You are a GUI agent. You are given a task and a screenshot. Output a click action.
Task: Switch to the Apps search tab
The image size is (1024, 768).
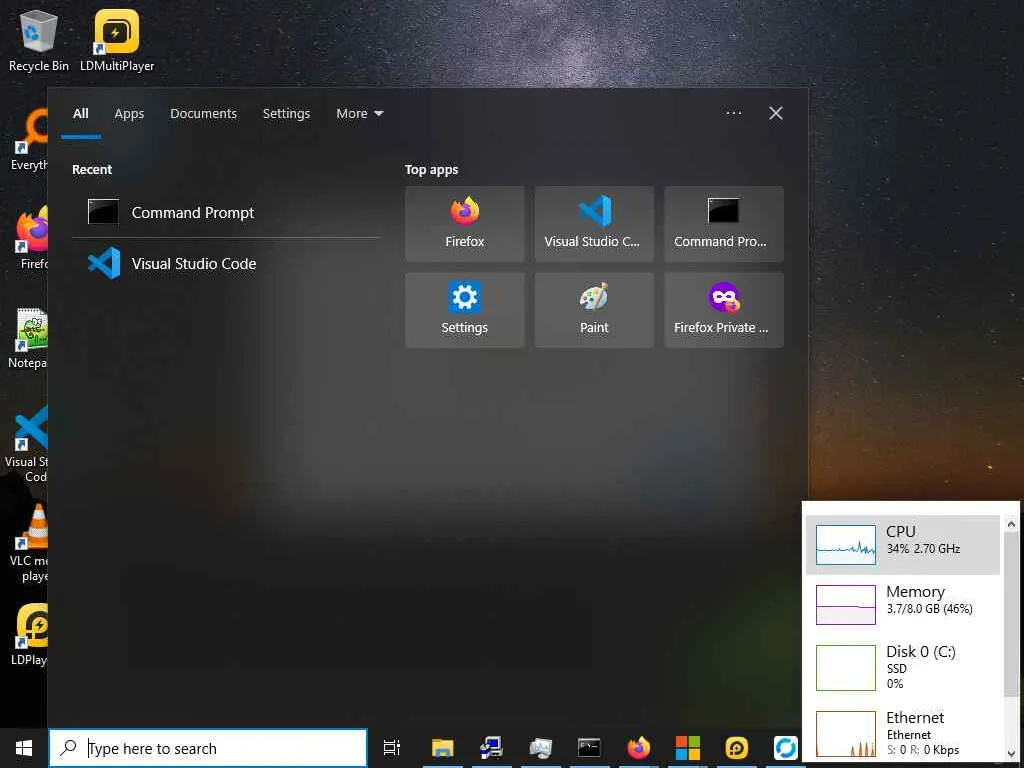(129, 114)
